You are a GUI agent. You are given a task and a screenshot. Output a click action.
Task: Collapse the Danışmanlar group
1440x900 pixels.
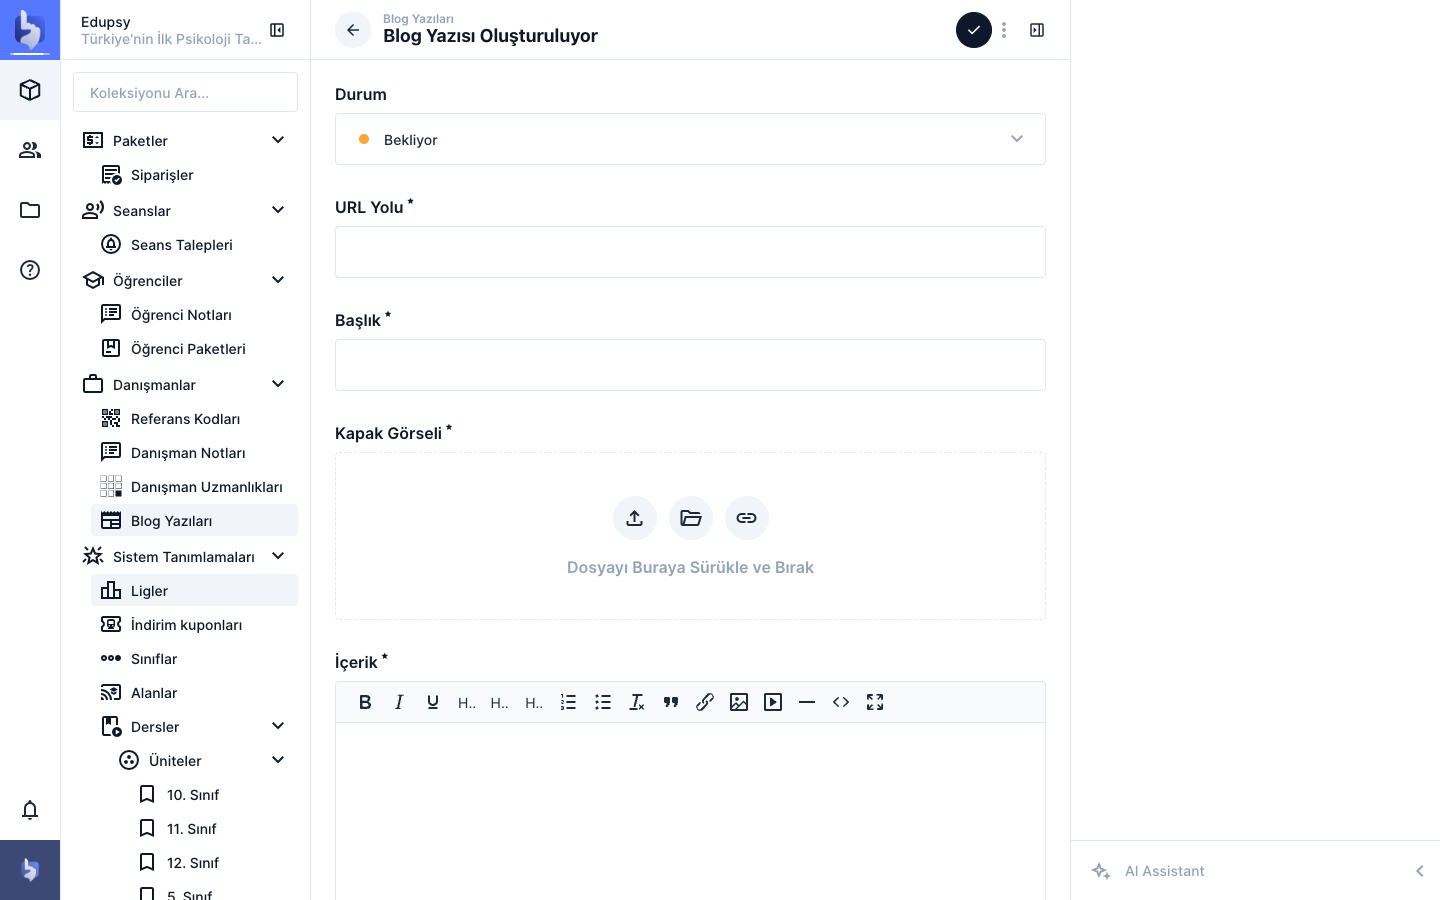click(278, 384)
